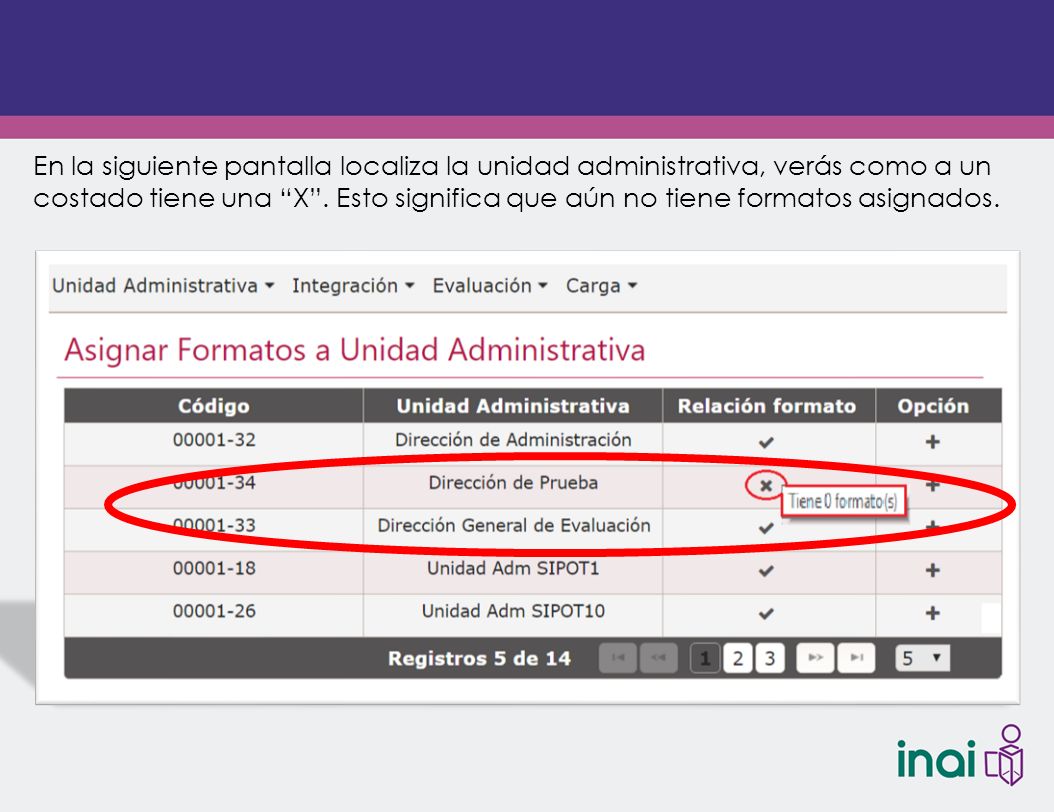This screenshot has width=1054, height=812.
Task: Click checkmark for Dirección General de Evaluación
Action: [766, 528]
